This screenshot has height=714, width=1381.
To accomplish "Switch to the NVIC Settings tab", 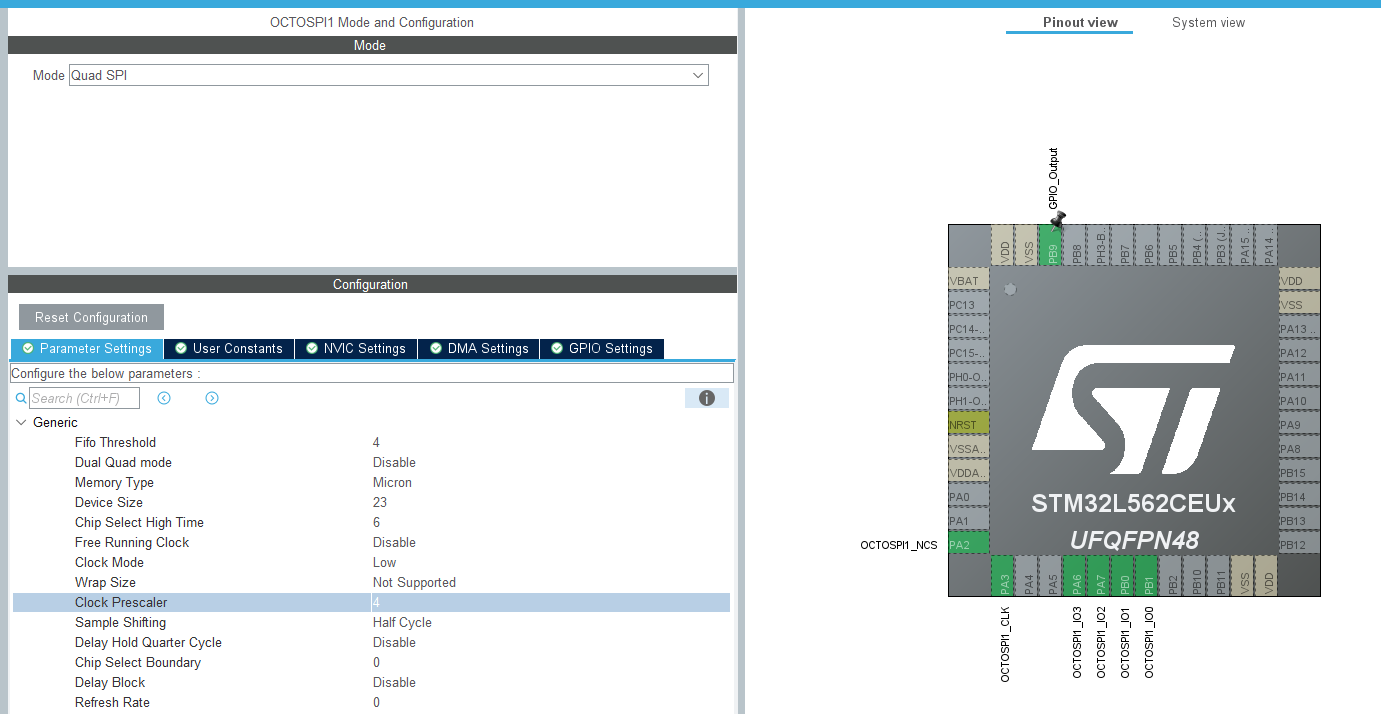I will coord(356,348).
